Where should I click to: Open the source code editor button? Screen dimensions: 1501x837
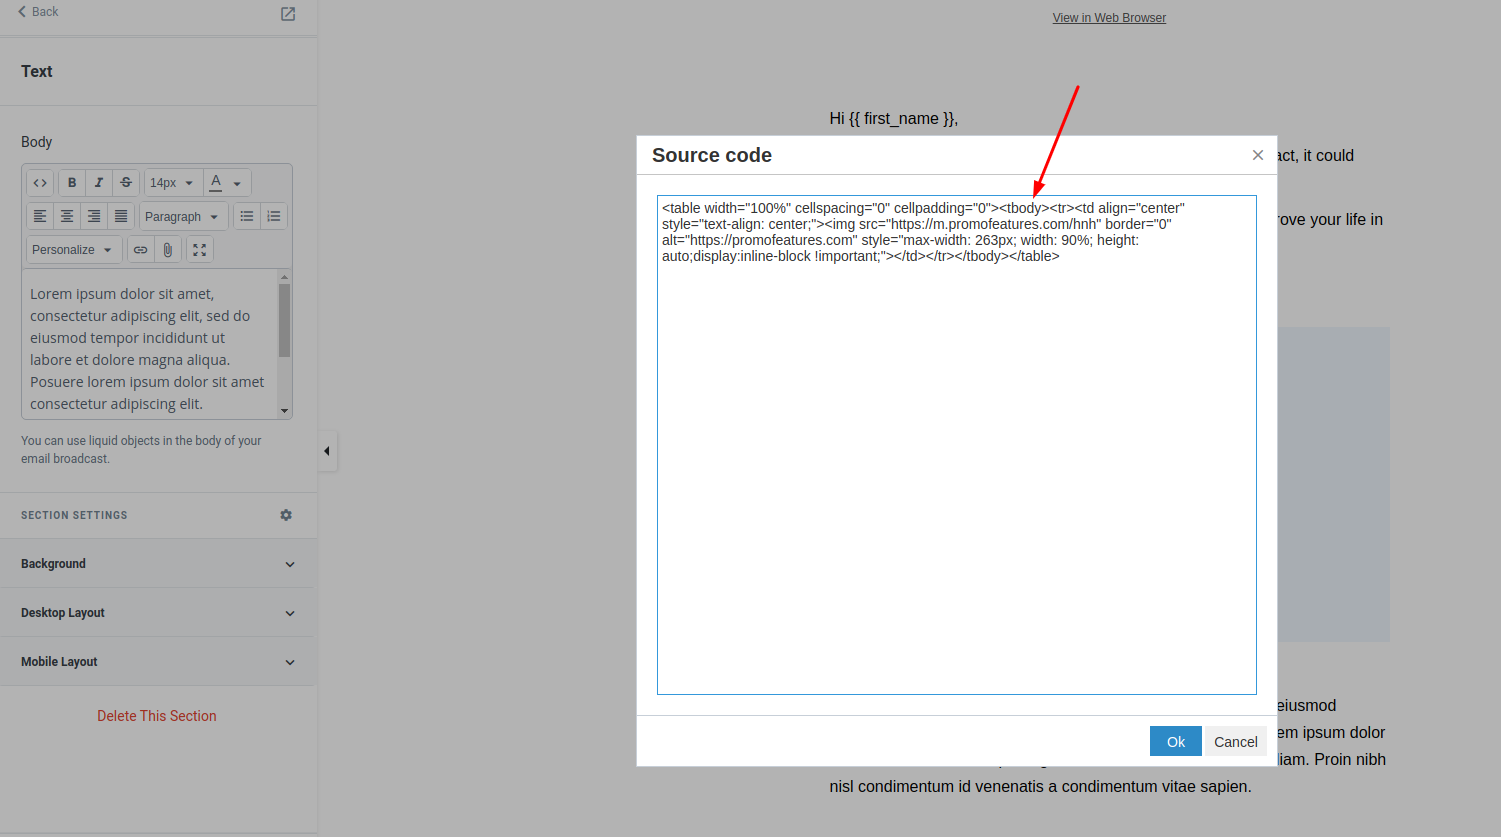[40, 183]
